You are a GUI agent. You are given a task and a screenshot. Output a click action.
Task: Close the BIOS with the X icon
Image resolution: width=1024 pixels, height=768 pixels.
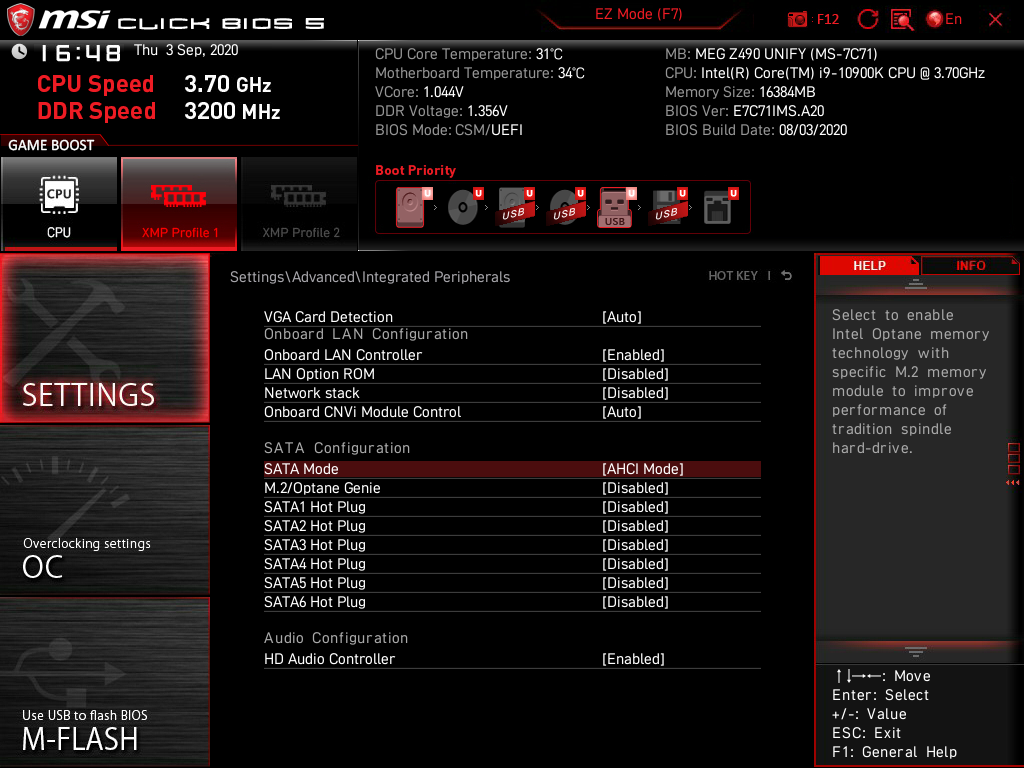pos(995,20)
